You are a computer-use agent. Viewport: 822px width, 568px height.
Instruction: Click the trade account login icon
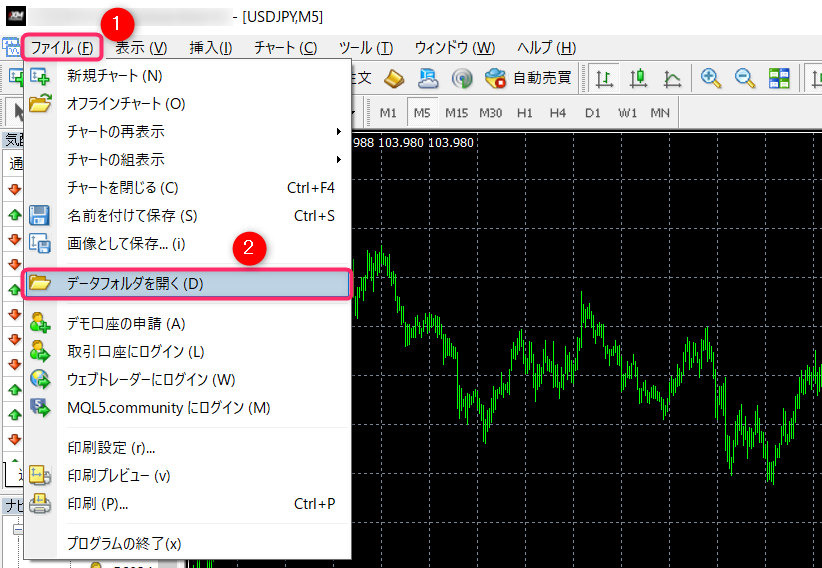click(40, 351)
